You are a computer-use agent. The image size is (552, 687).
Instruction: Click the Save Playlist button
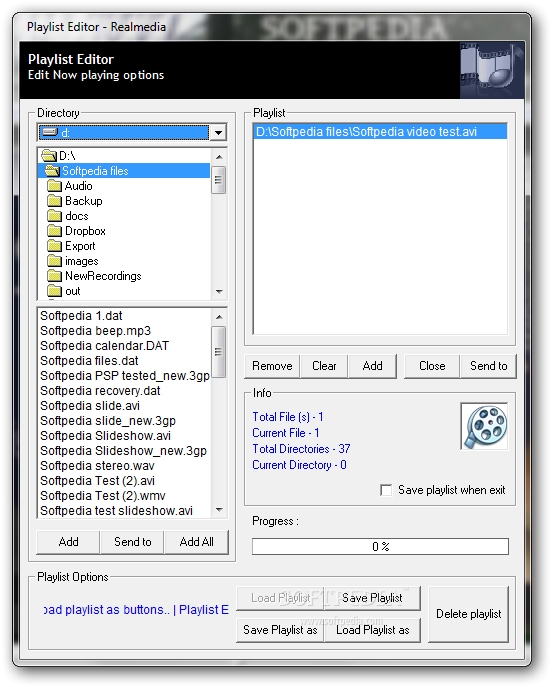click(372, 598)
